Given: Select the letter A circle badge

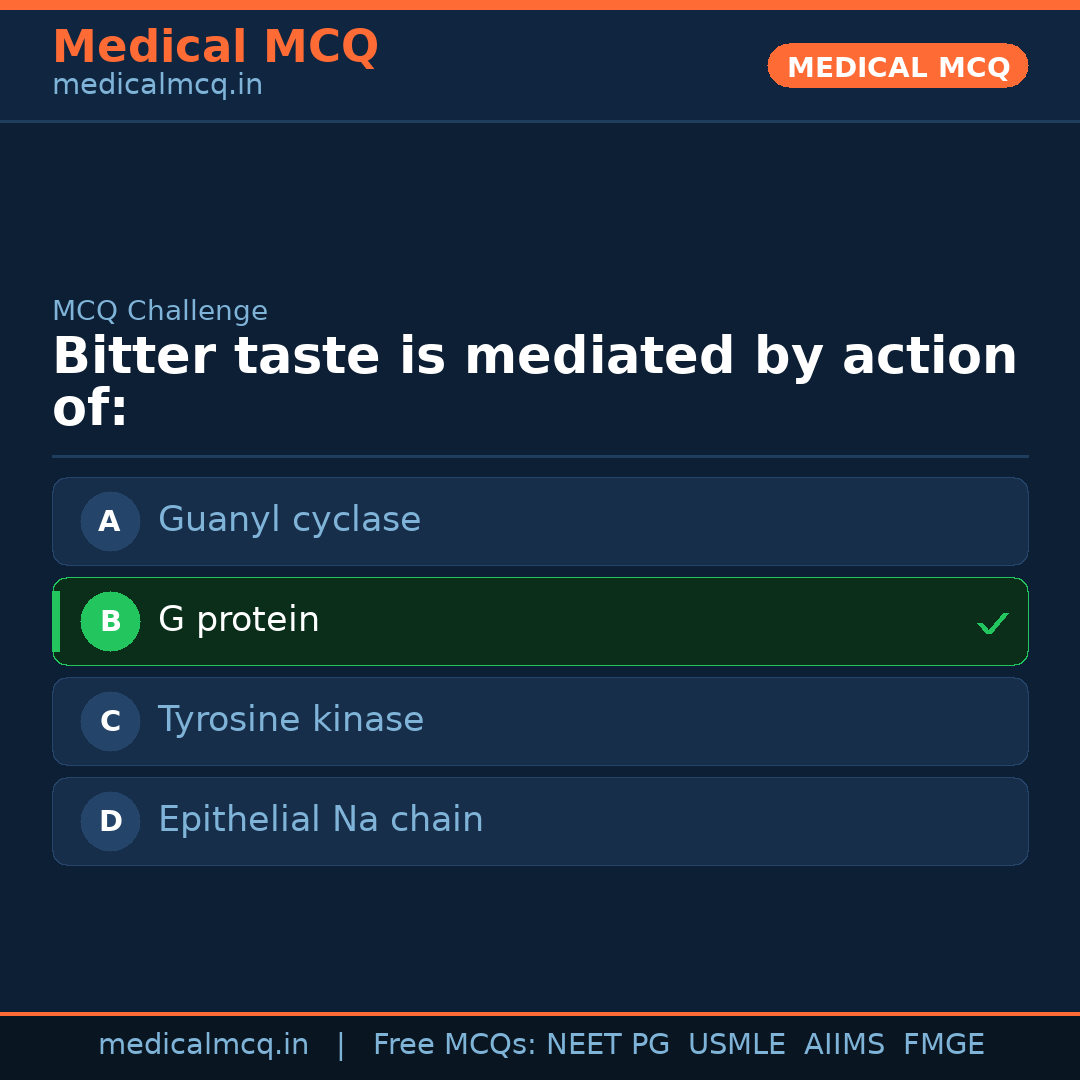Looking at the screenshot, I should 110,521.
